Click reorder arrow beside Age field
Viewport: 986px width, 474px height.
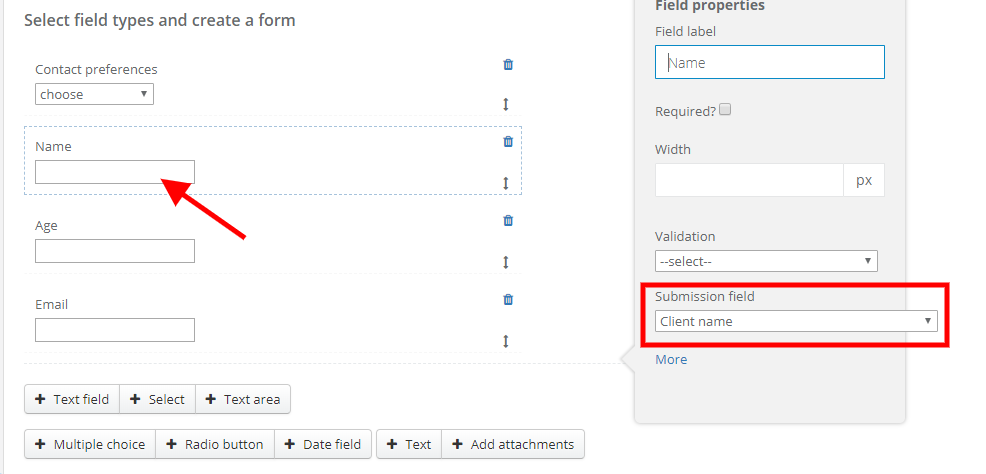tap(506, 262)
